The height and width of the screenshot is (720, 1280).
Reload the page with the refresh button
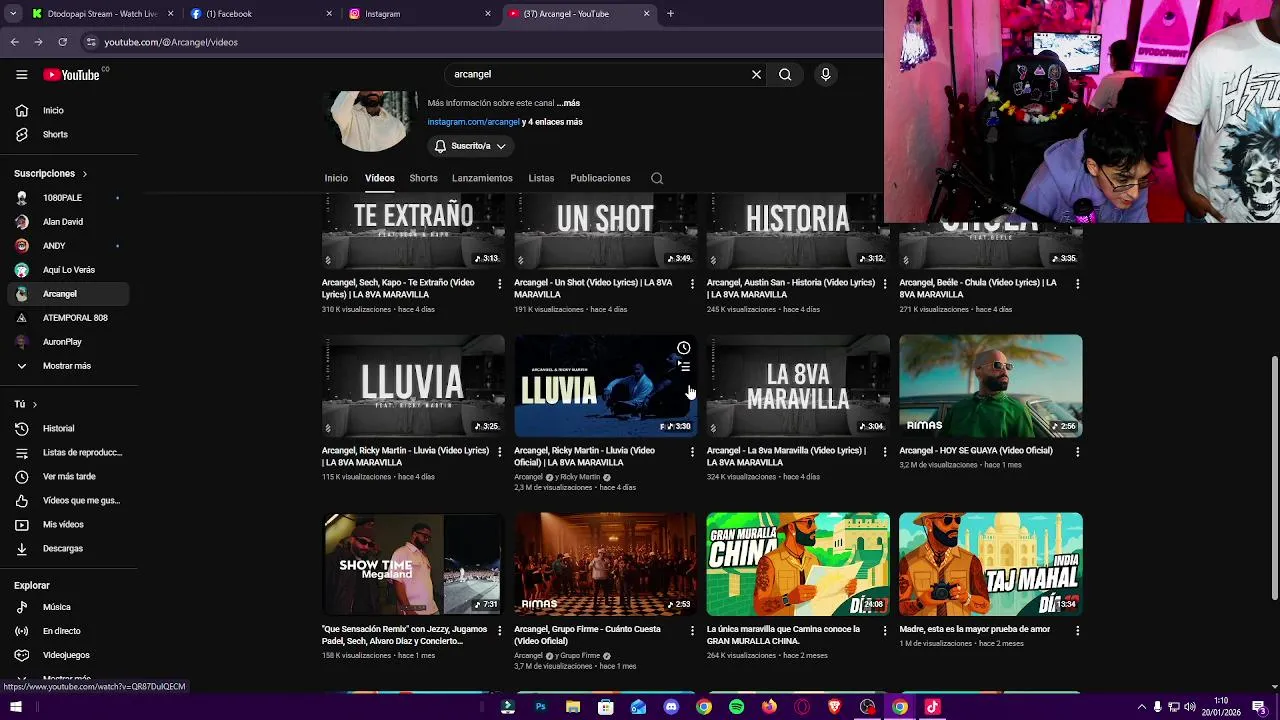[x=62, y=42]
